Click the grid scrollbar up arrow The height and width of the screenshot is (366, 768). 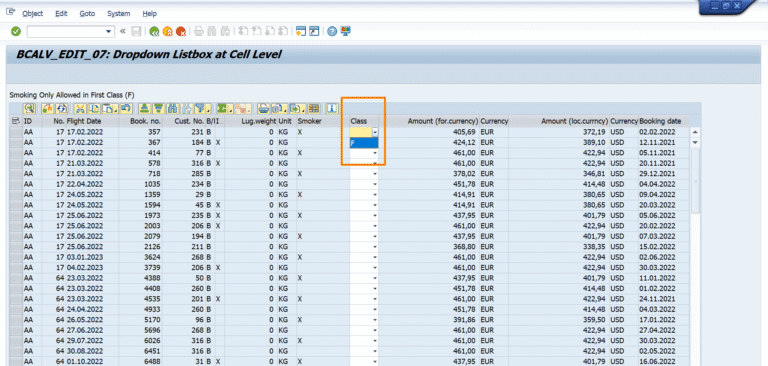695,132
